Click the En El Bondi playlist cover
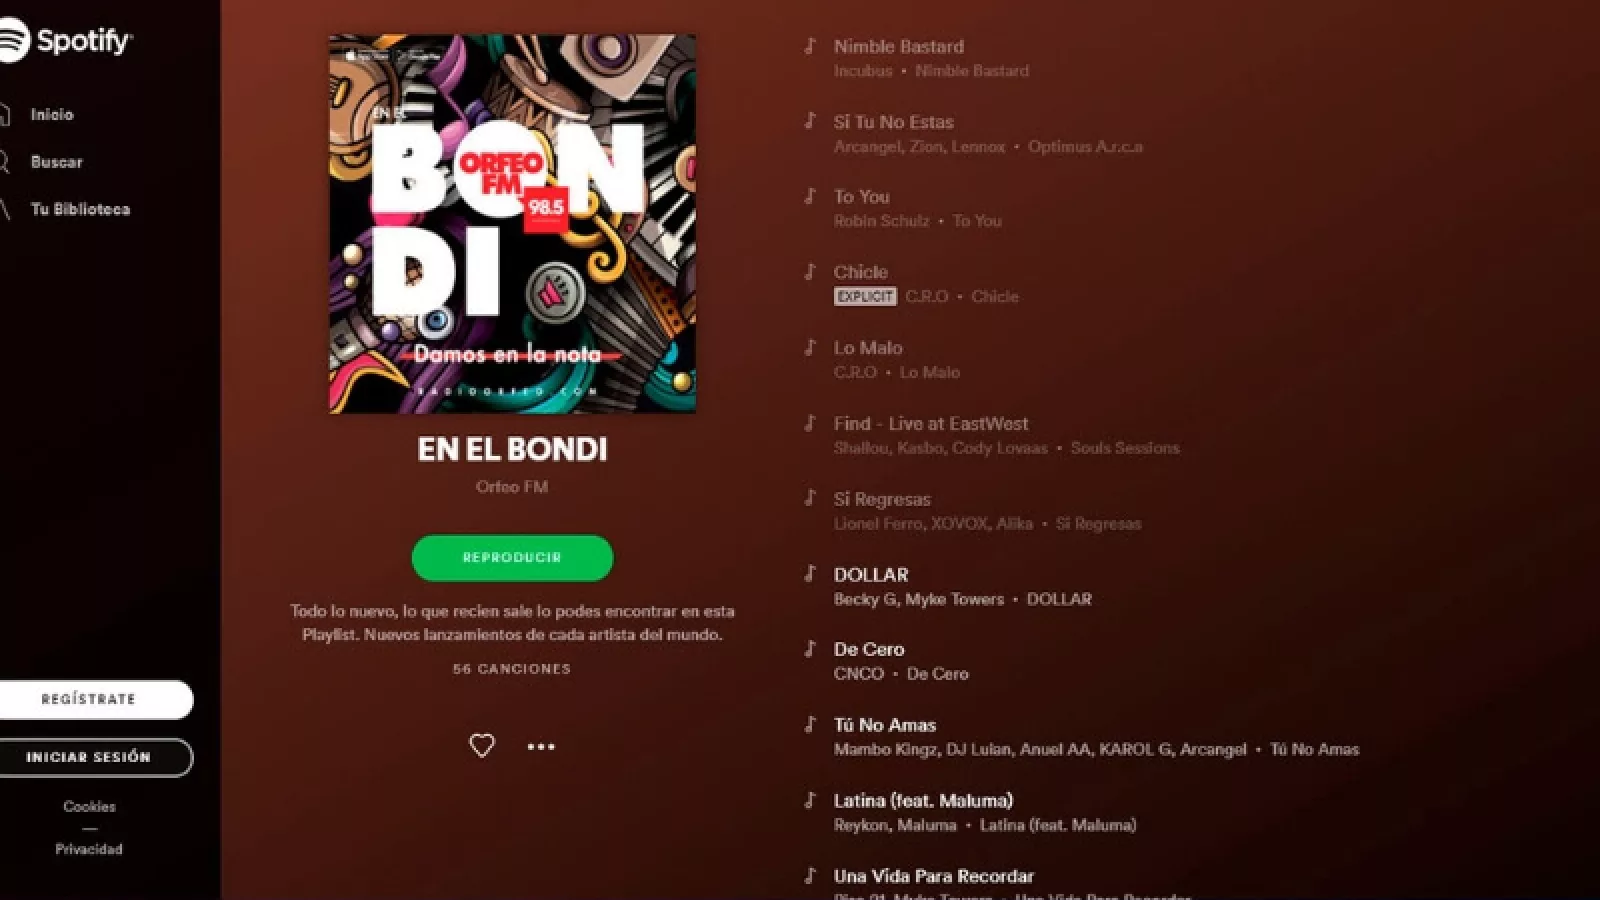The height and width of the screenshot is (900, 1600). [512, 224]
